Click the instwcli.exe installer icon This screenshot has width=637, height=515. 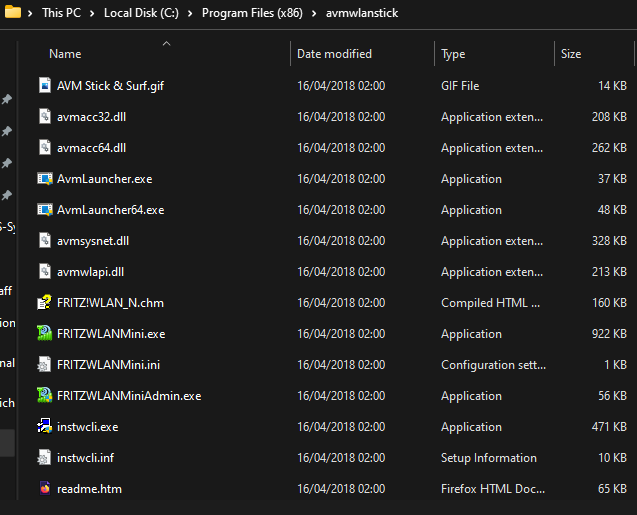coord(45,426)
